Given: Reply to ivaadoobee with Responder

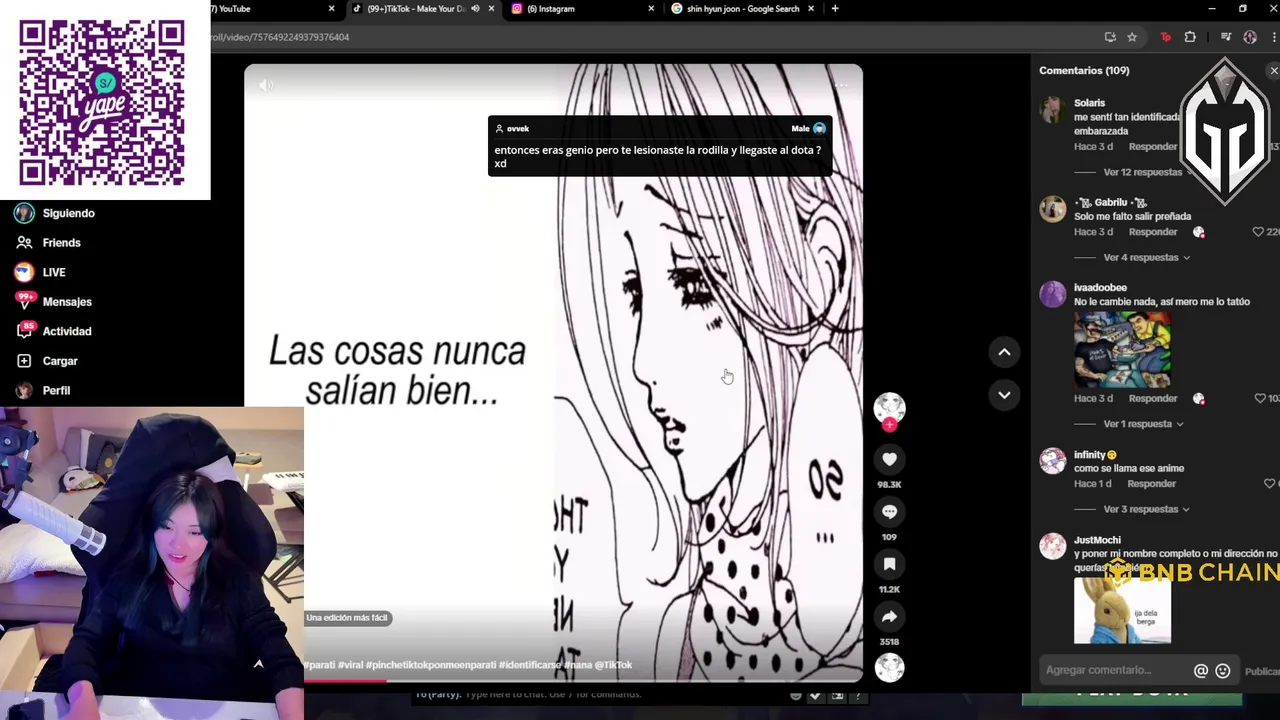Looking at the screenshot, I should coord(1153,398).
